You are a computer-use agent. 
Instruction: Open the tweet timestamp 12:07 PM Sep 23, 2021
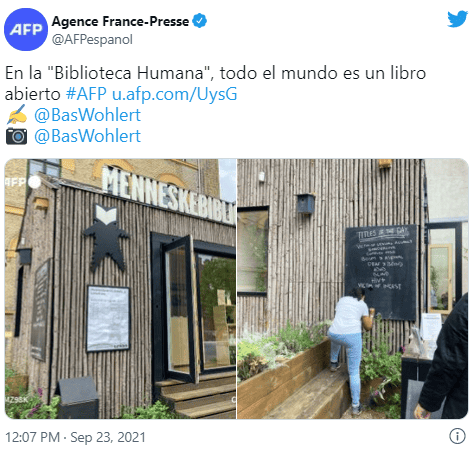(x=75, y=437)
